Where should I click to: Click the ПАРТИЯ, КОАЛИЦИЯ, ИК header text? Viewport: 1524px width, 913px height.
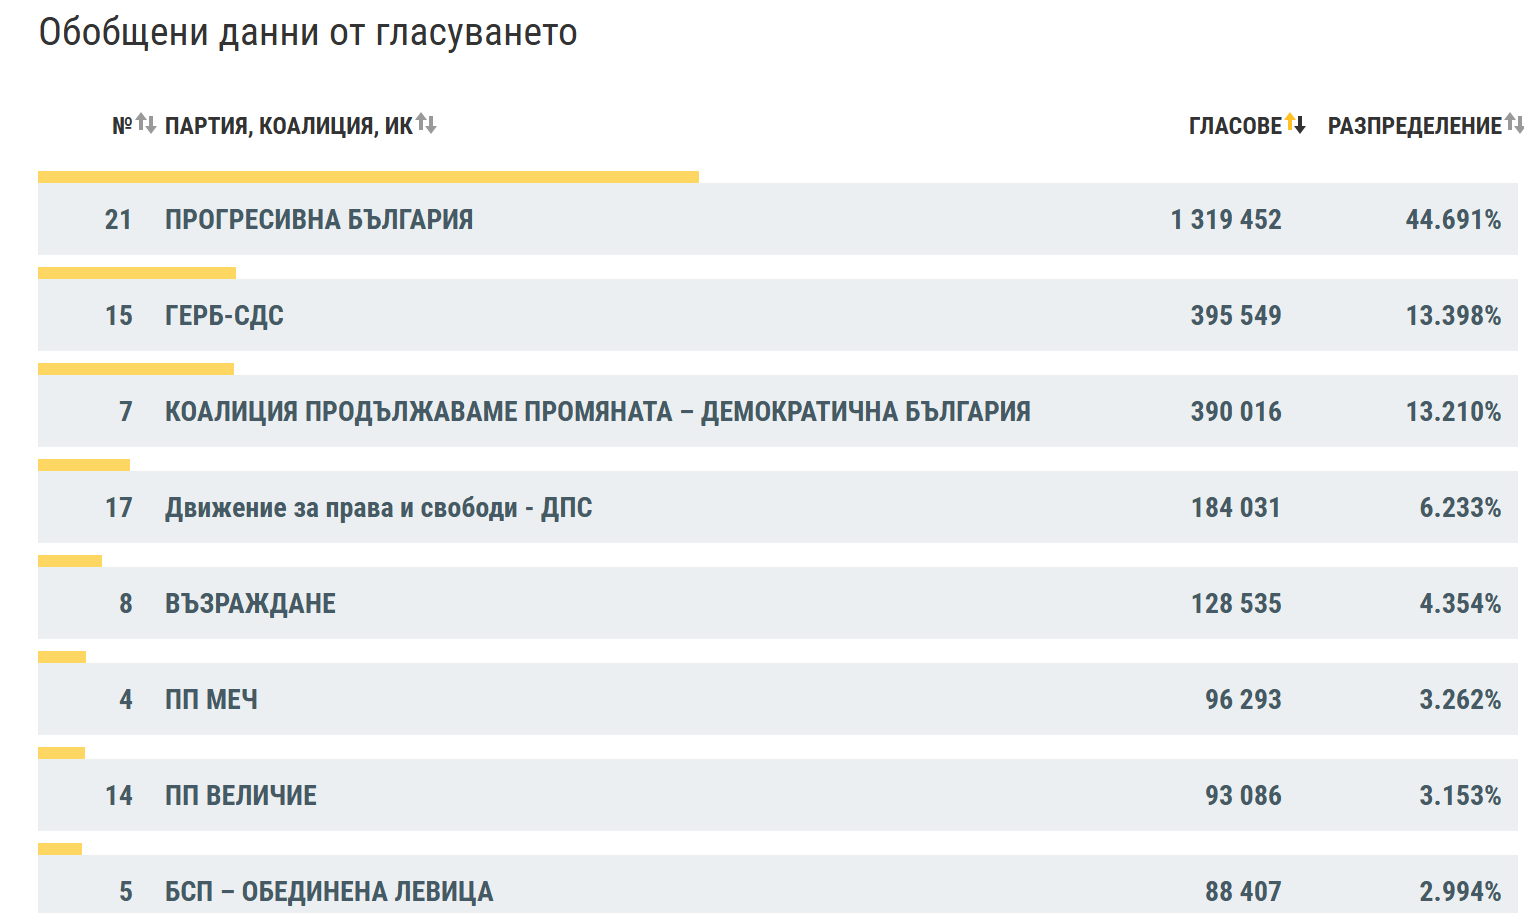[x=289, y=126]
